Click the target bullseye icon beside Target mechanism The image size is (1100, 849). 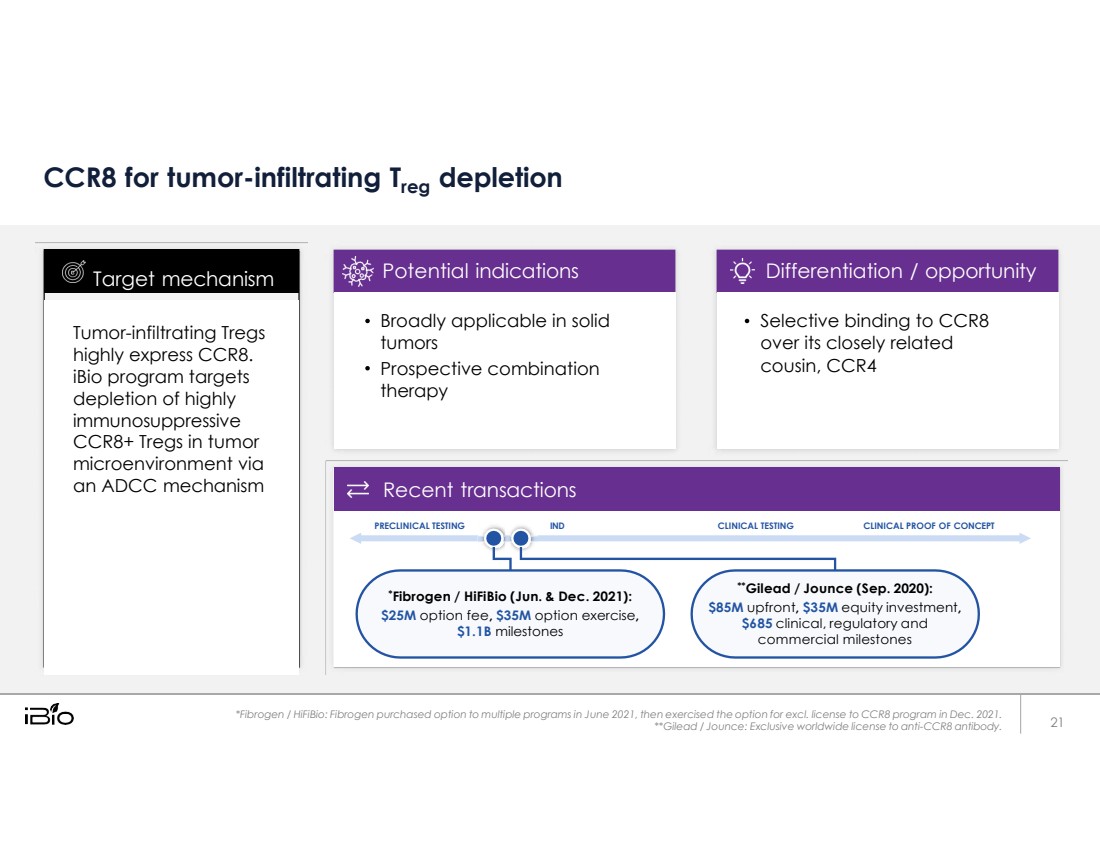(72, 273)
